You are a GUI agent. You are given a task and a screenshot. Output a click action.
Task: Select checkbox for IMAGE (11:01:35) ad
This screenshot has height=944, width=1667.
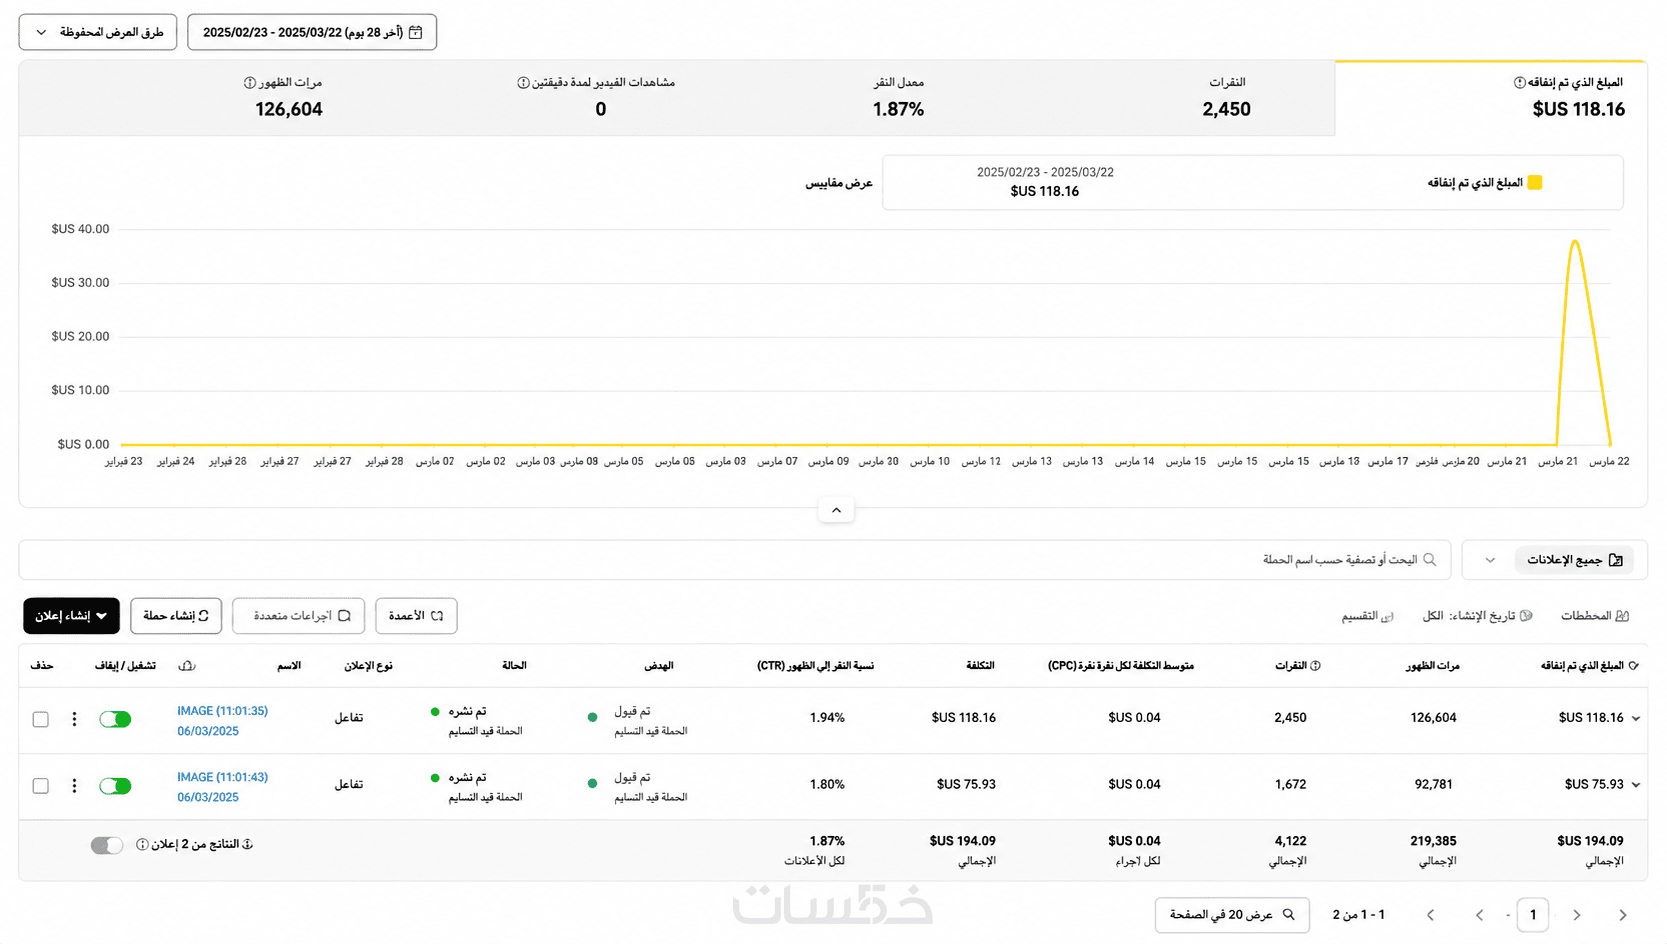pyautogui.click(x=41, y=719)
